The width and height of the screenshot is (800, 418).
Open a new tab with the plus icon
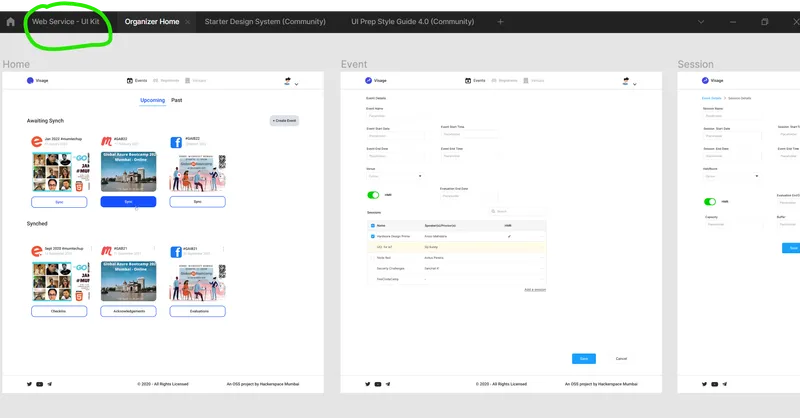(x=500, y=21)
